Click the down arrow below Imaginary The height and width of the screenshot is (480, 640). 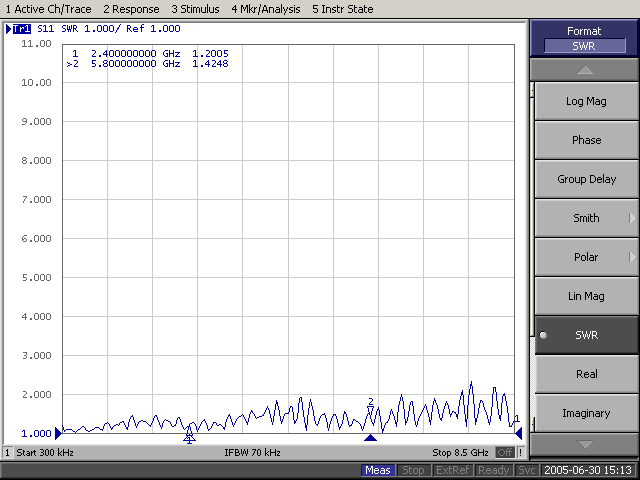click(584, 444)
